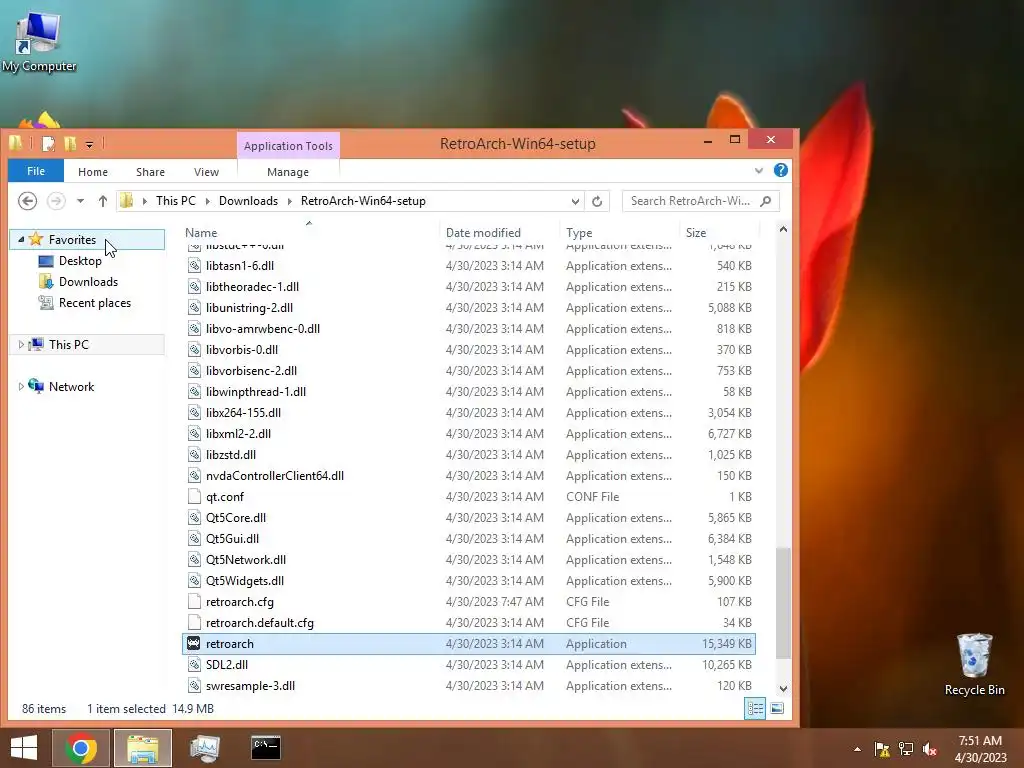This screenshot has width=1024, height=768.
Task: Open the resource monitor taskbar icon
Action: (204, 748)
